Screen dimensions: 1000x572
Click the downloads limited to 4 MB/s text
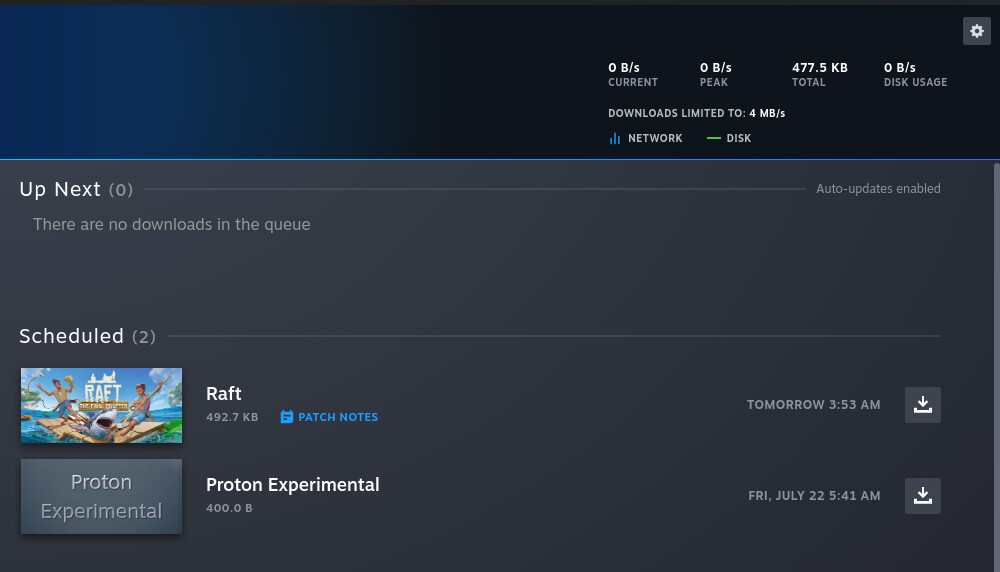pyautogui.click(x=696, y=113)
